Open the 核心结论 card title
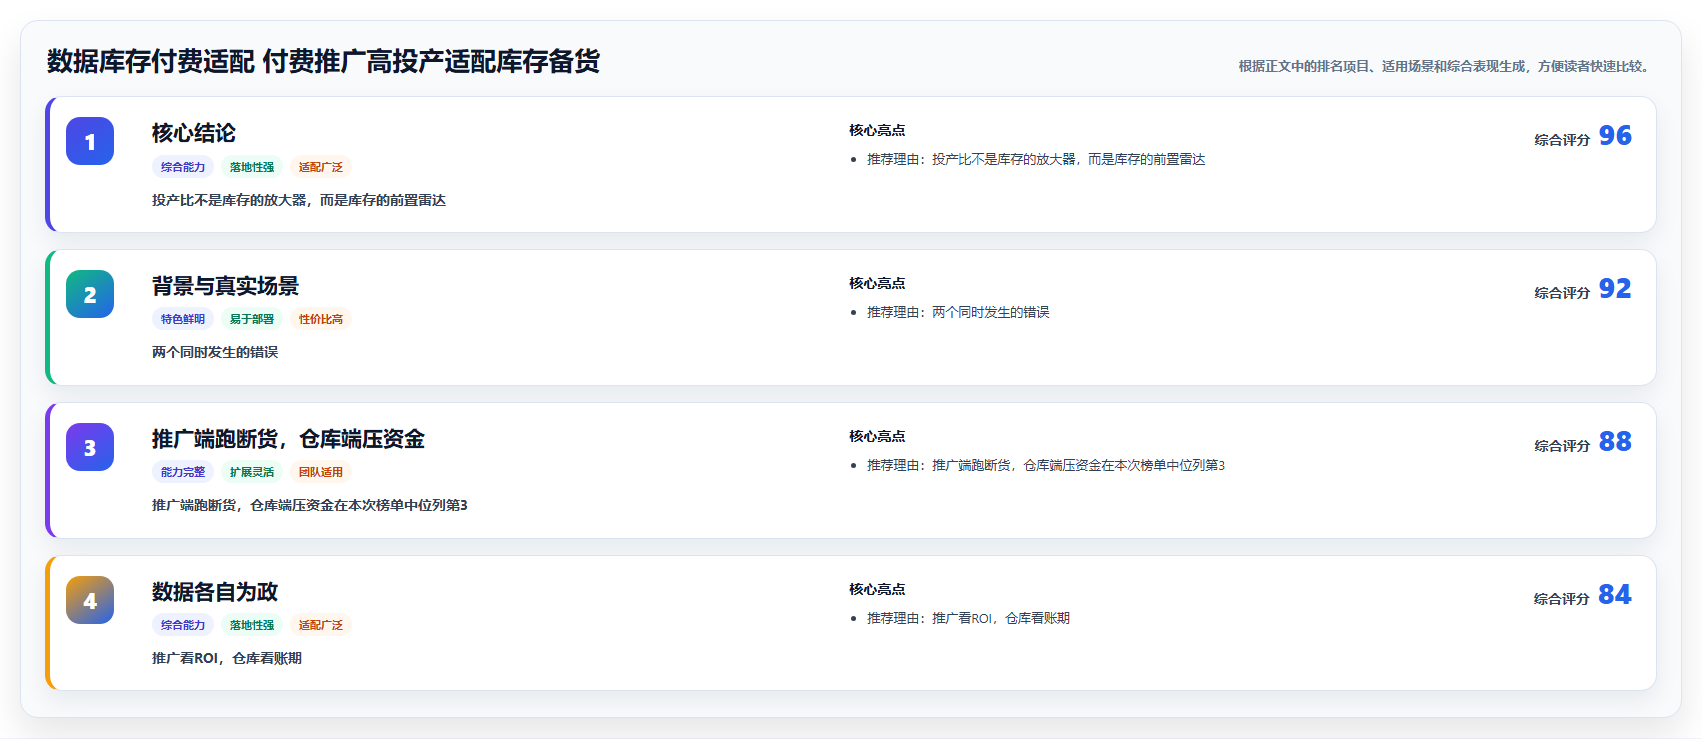1702x739 pixels. (x=194, y=133)
